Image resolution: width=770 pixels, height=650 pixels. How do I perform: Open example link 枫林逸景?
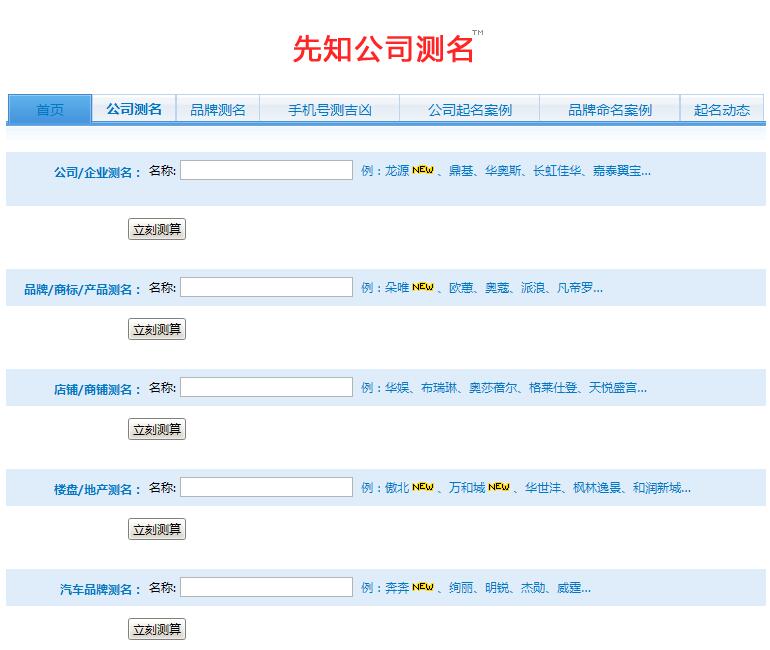597,488
